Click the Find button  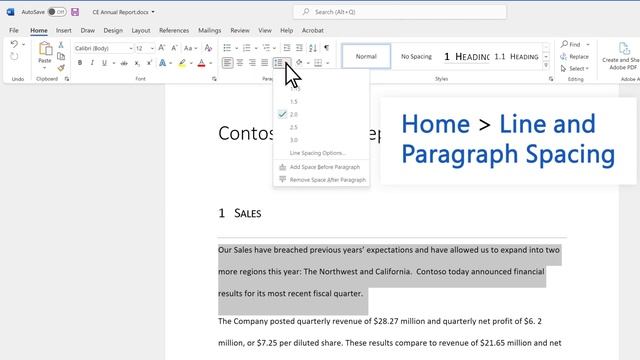pos(571,44)
